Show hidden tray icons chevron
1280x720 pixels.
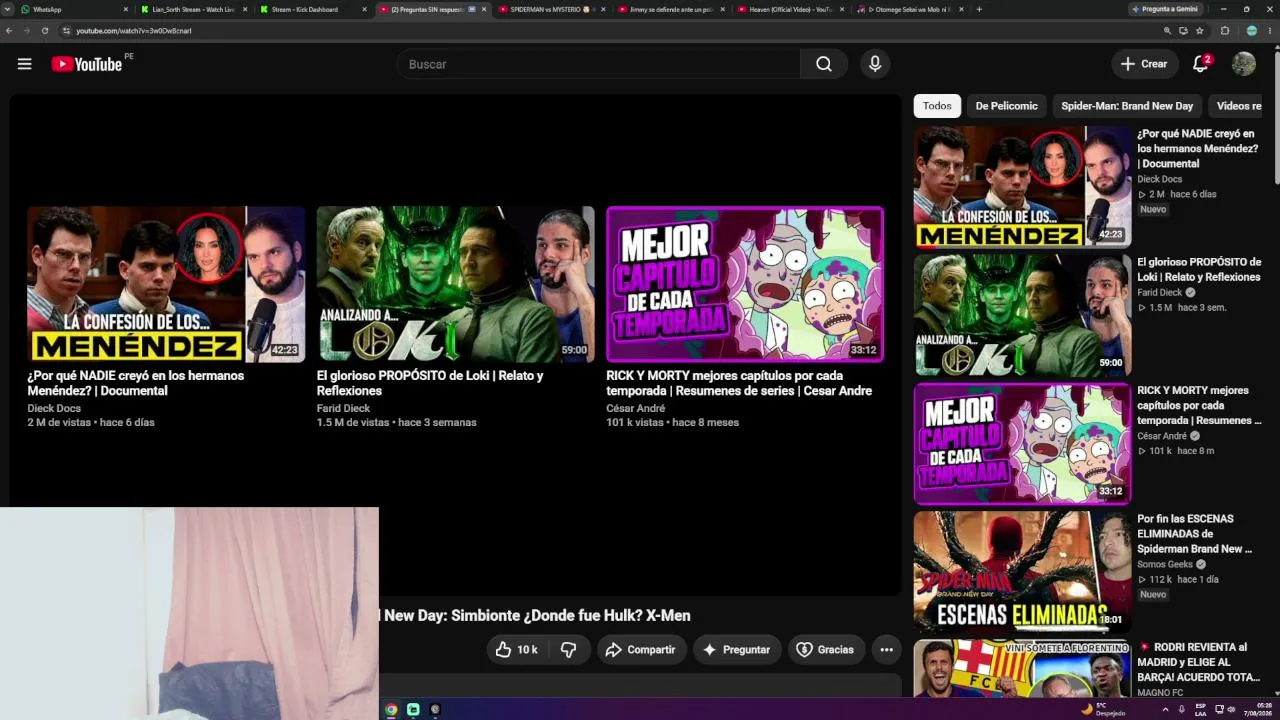point(1165,709)
